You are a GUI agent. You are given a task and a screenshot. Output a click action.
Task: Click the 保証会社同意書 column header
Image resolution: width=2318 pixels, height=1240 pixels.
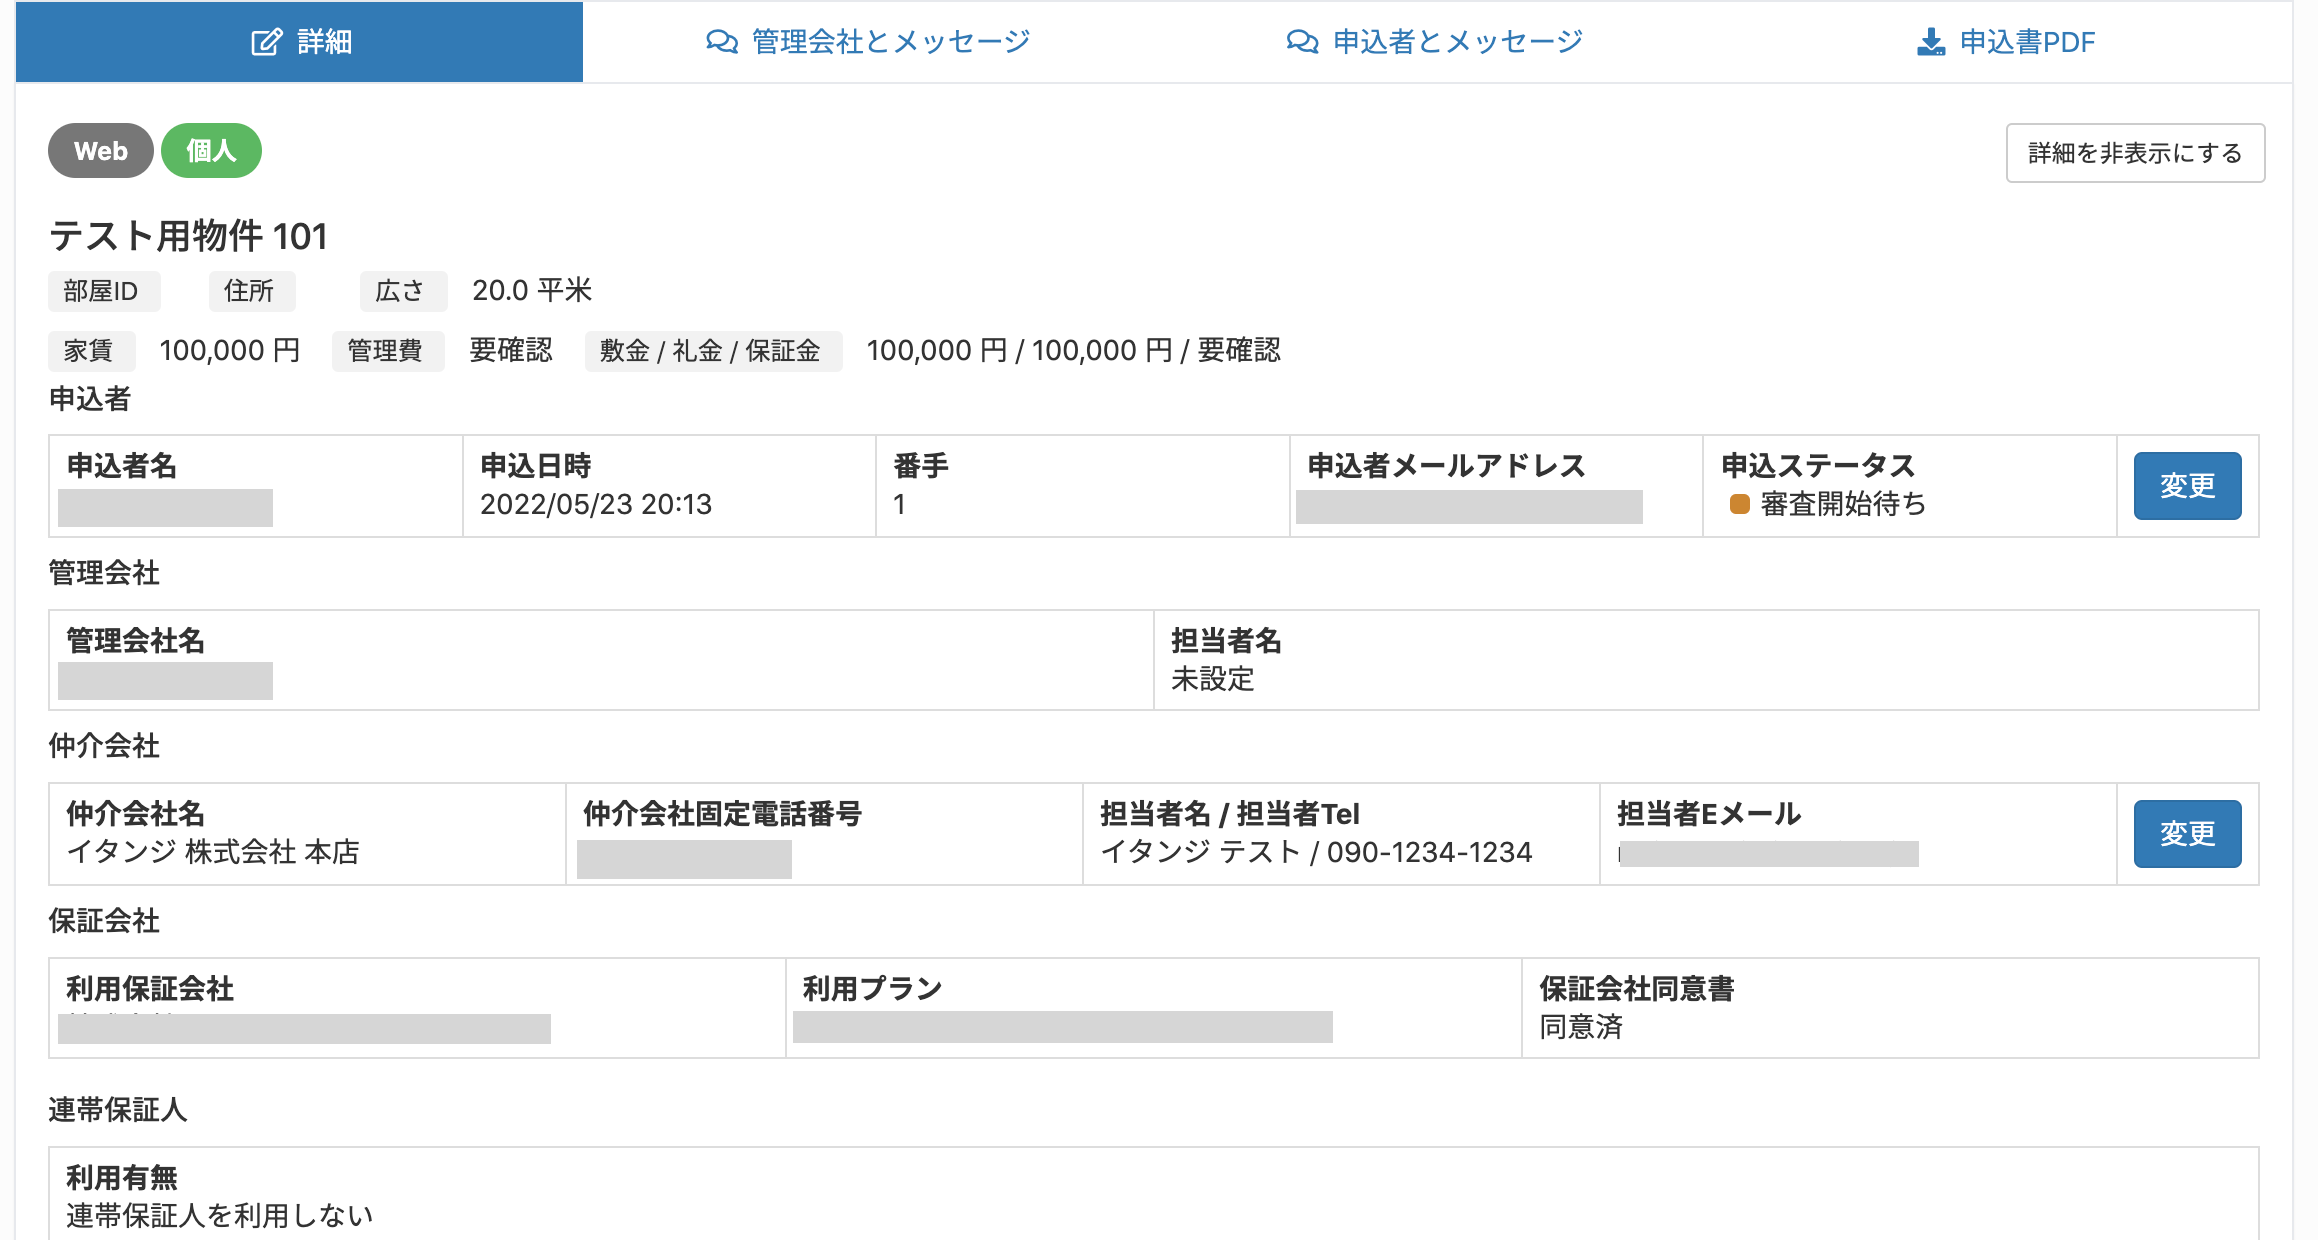click(1636, 989)
